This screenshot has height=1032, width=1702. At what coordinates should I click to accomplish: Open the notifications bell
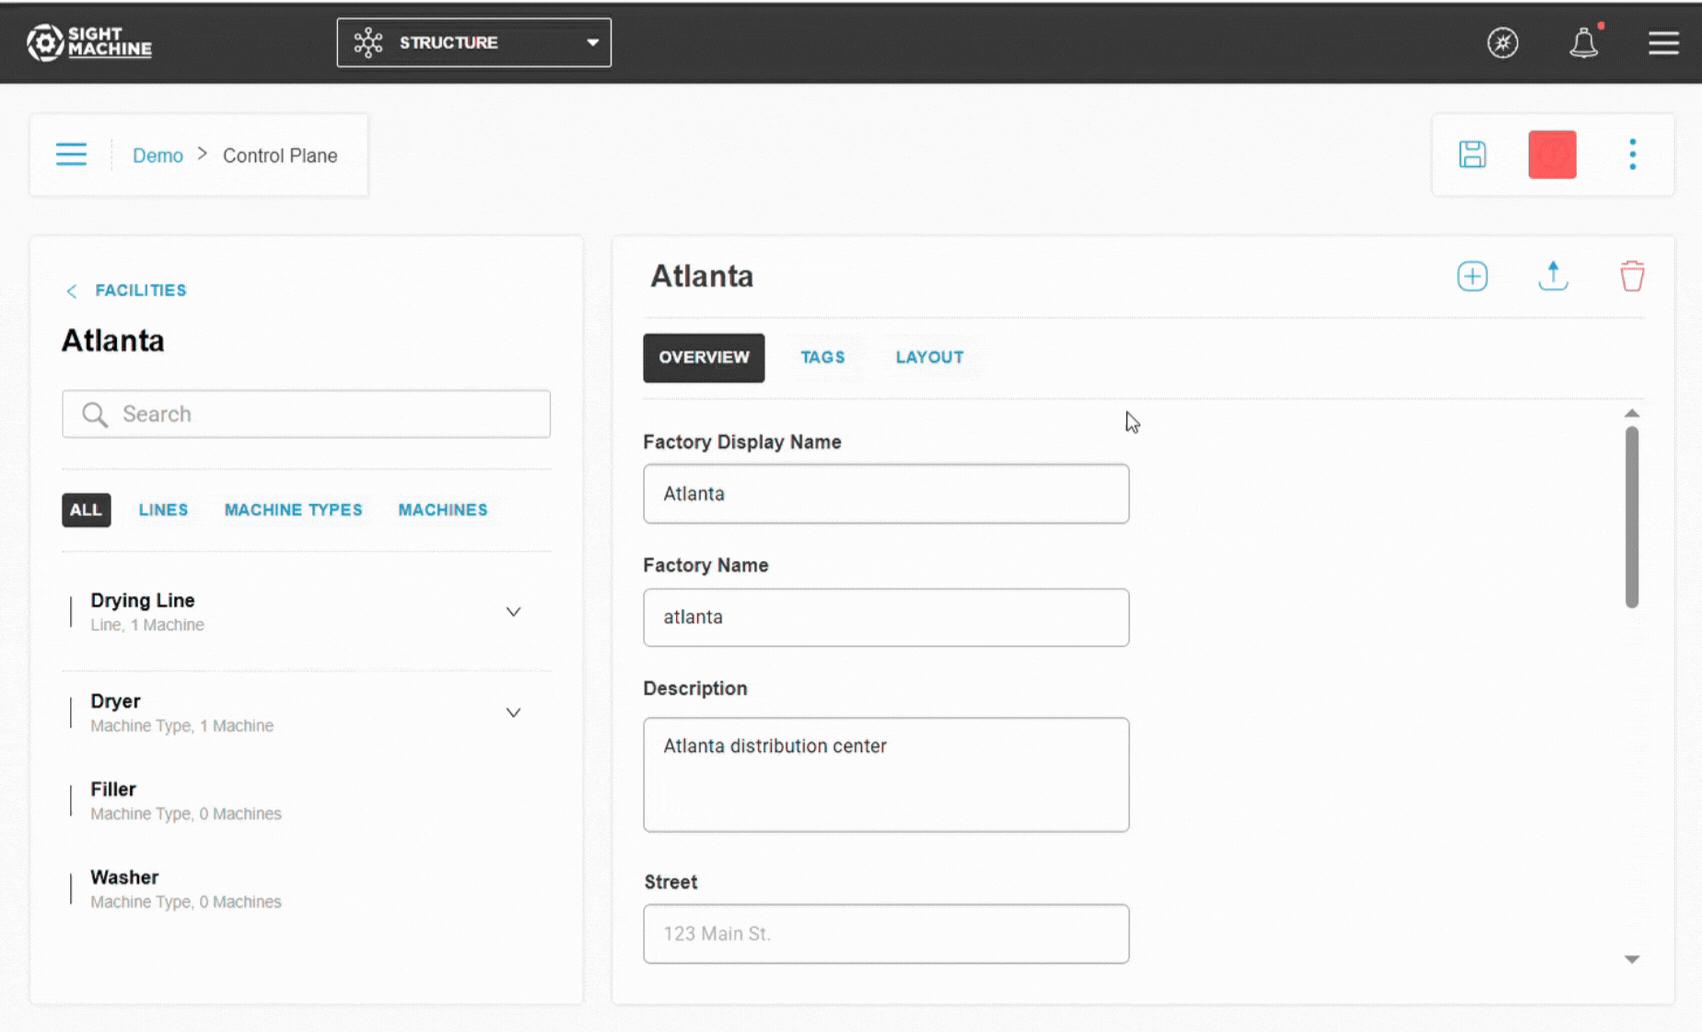click(1584, 43)
